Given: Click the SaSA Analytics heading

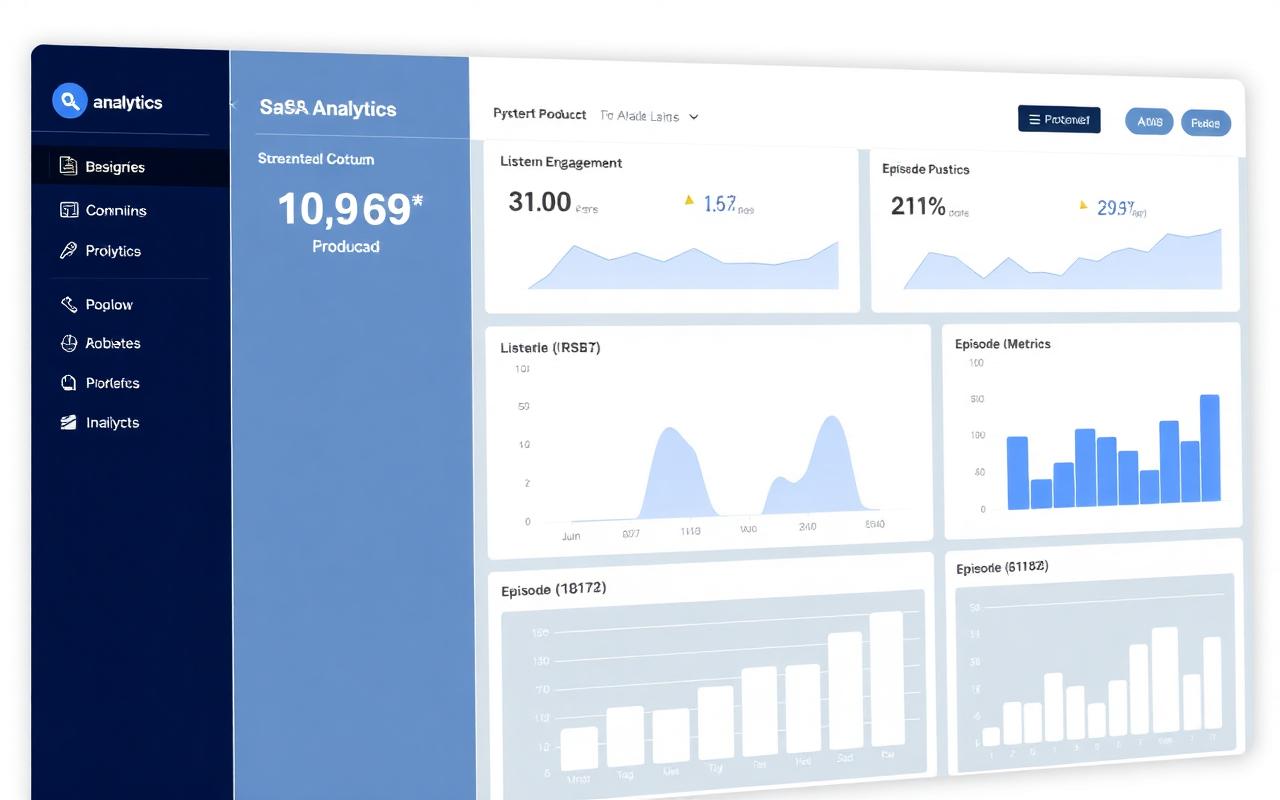Looking at the screenshot, I should point(328,108).
